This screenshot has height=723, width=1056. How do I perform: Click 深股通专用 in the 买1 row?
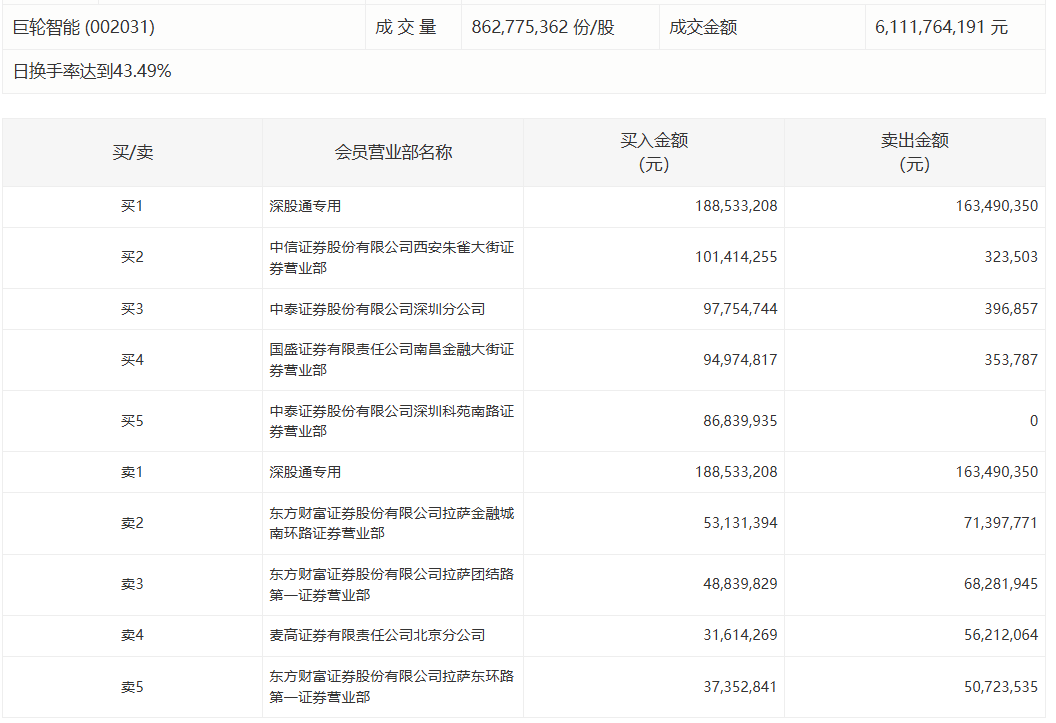click(305, 206)
